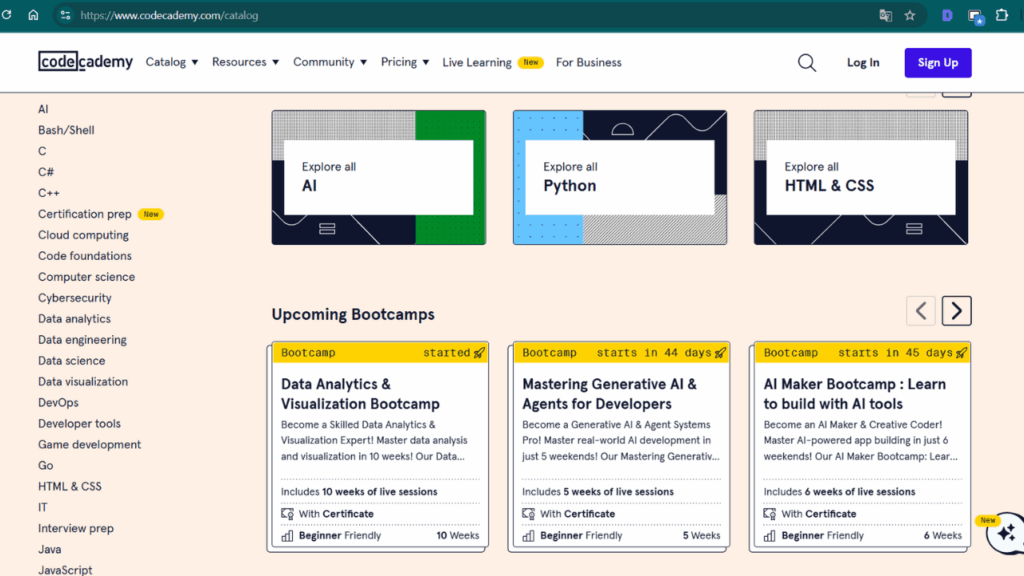Open the For Business menu item
Viewport: 1024px width, 576px height.
click(588, 62)
